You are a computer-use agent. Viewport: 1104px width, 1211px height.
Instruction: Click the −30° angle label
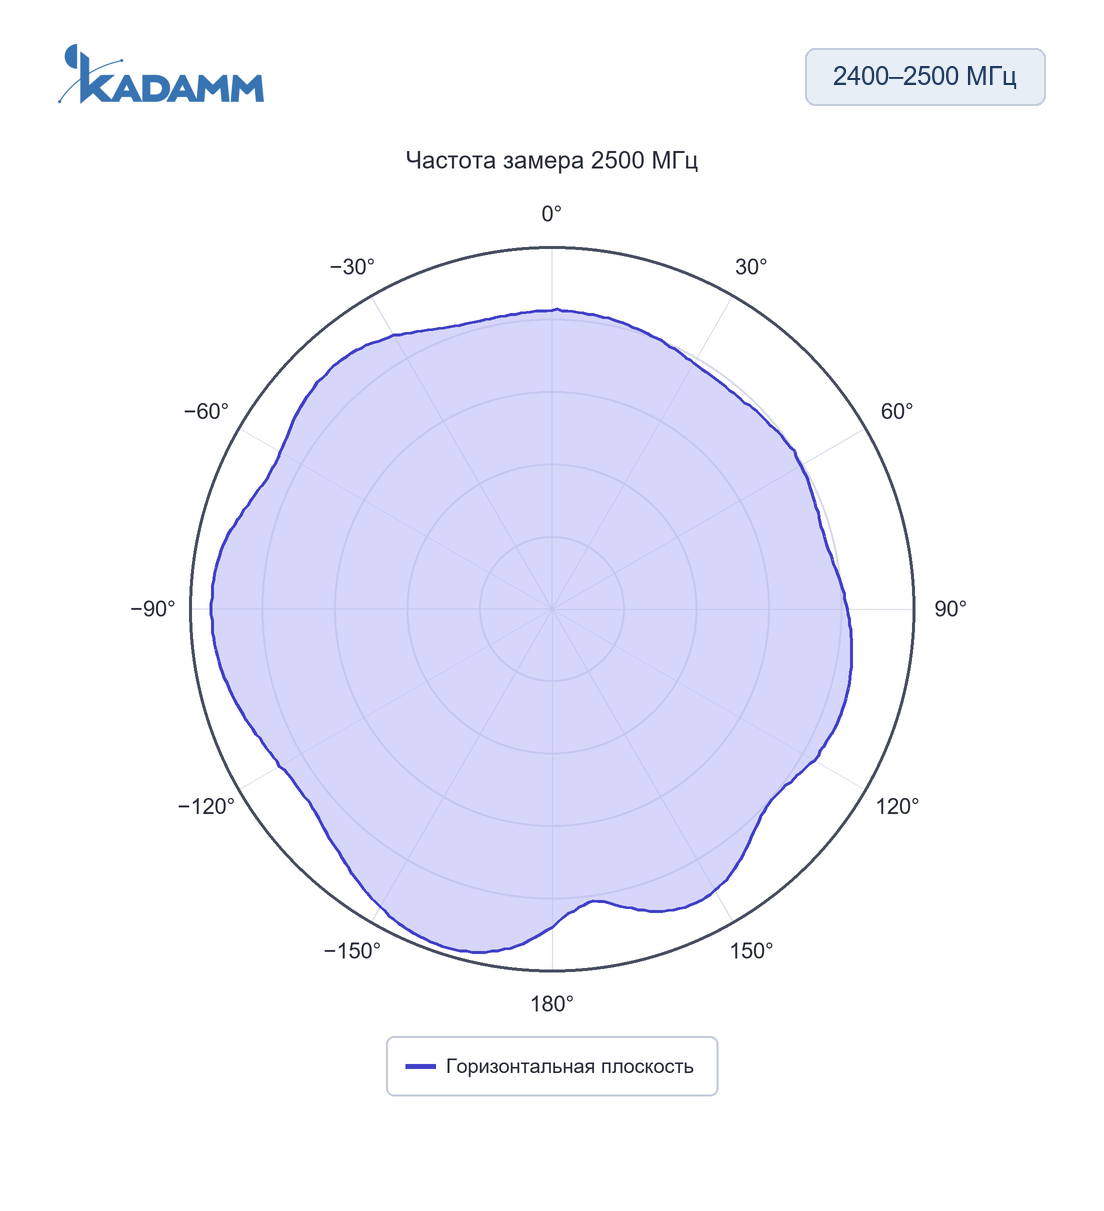tap(352, 267)
